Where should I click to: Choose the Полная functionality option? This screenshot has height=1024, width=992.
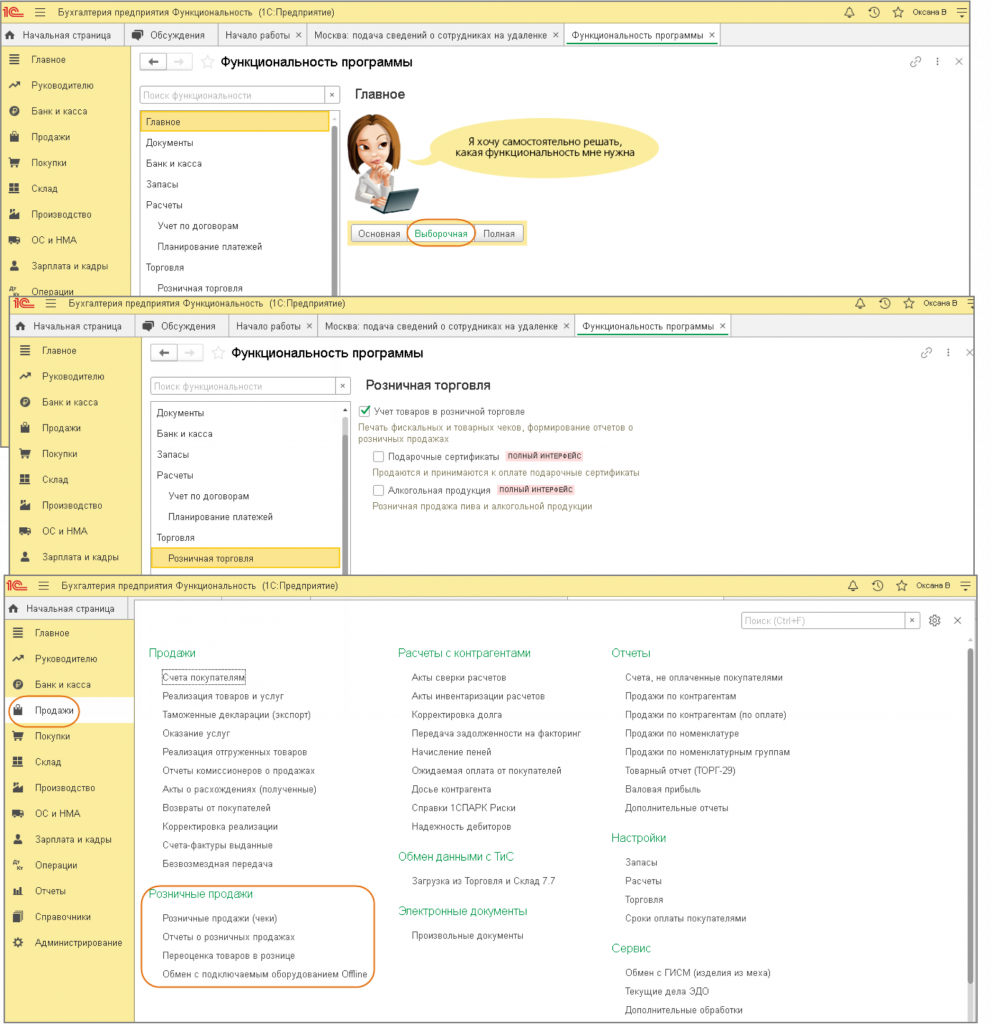click(498, 234)
